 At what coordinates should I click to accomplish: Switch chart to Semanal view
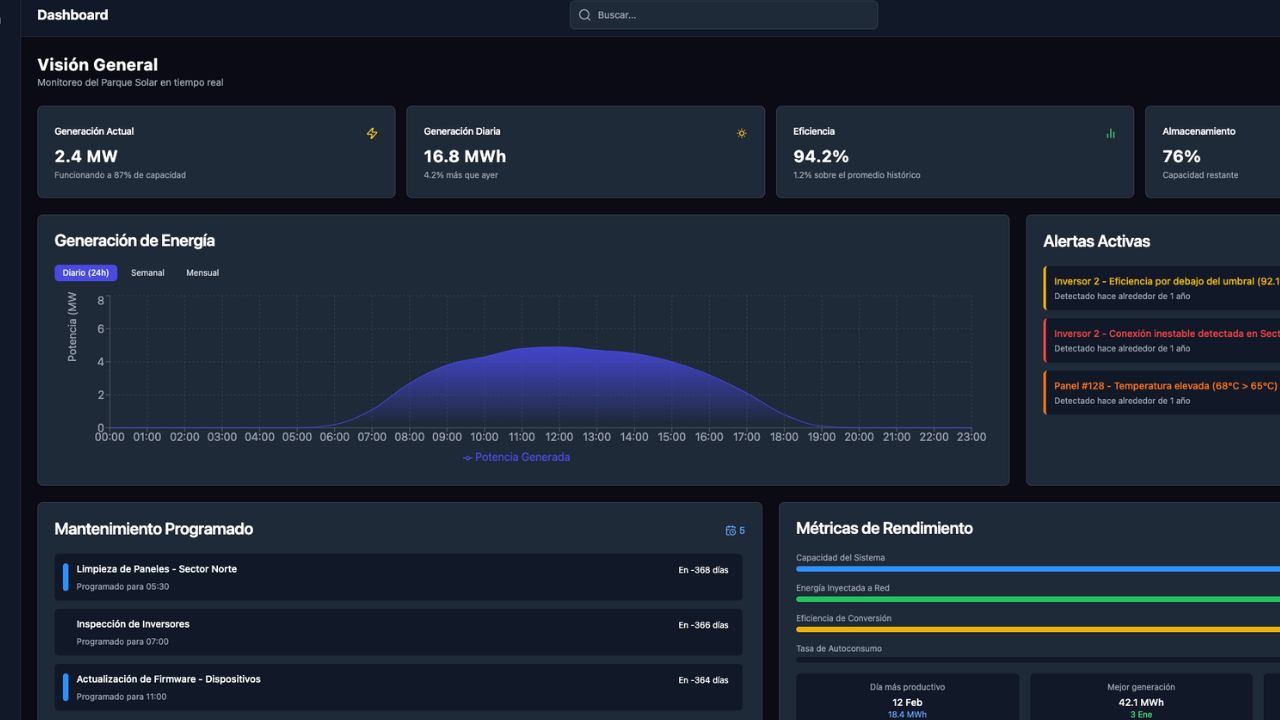148,273
